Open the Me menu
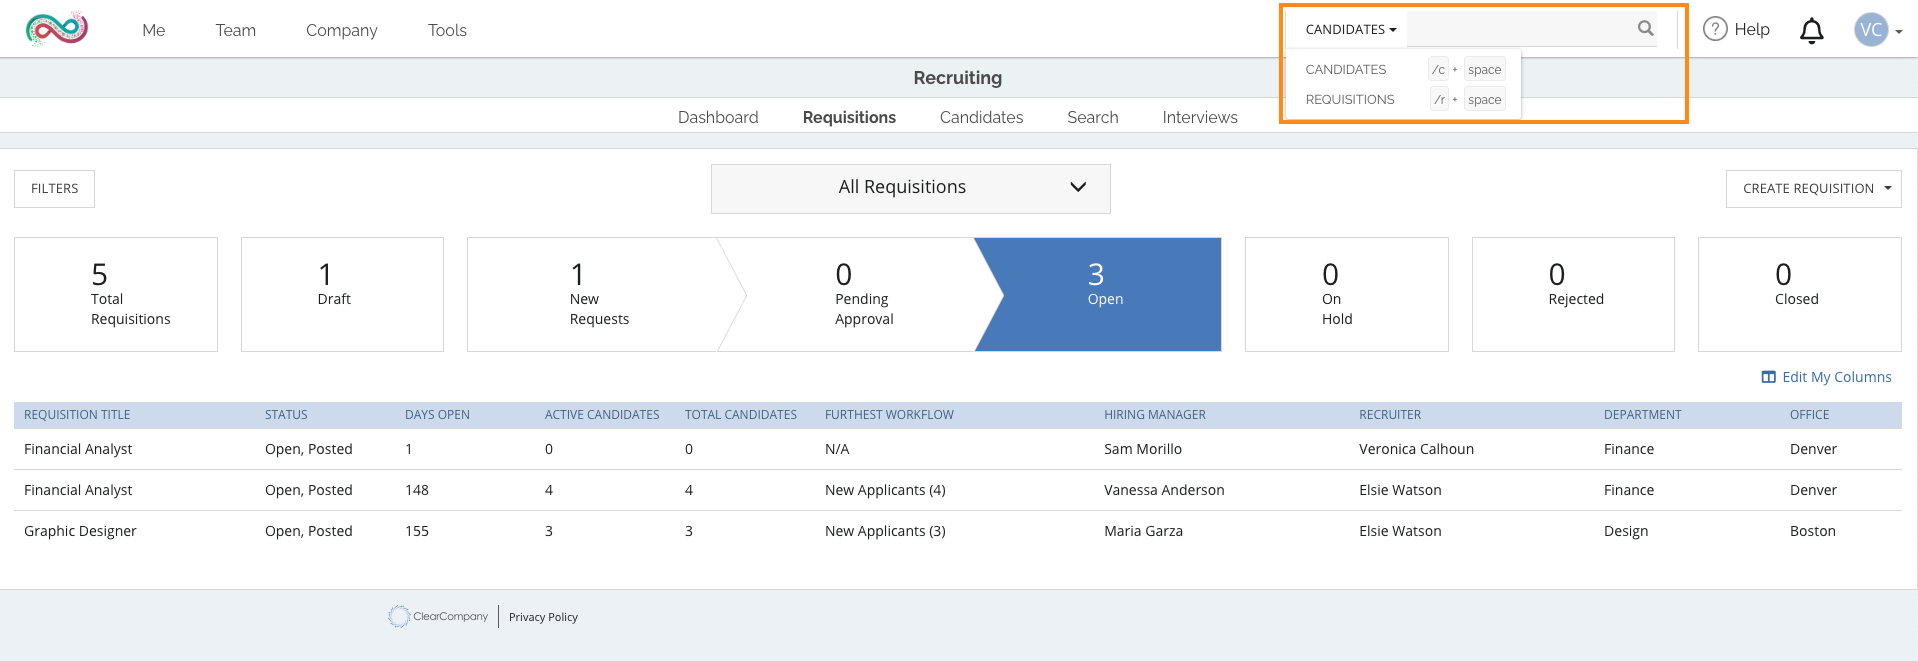The height and width of the screenshot is (661, 1918). [x=153, y=30]
